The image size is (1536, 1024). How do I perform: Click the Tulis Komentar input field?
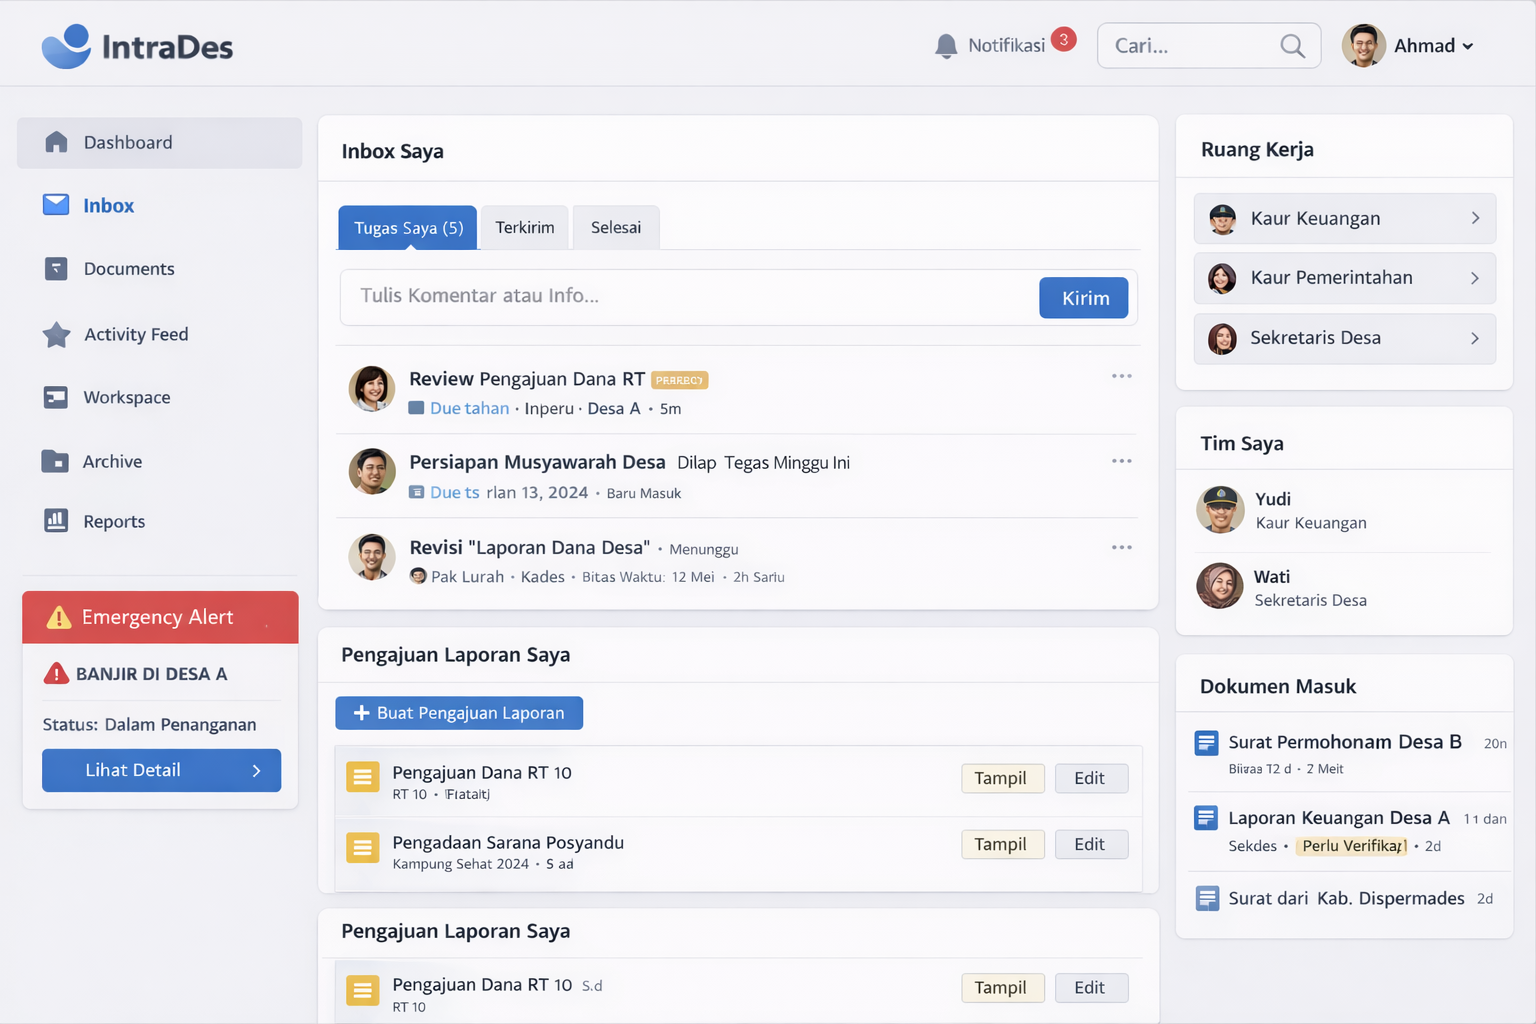coord(690,297)
